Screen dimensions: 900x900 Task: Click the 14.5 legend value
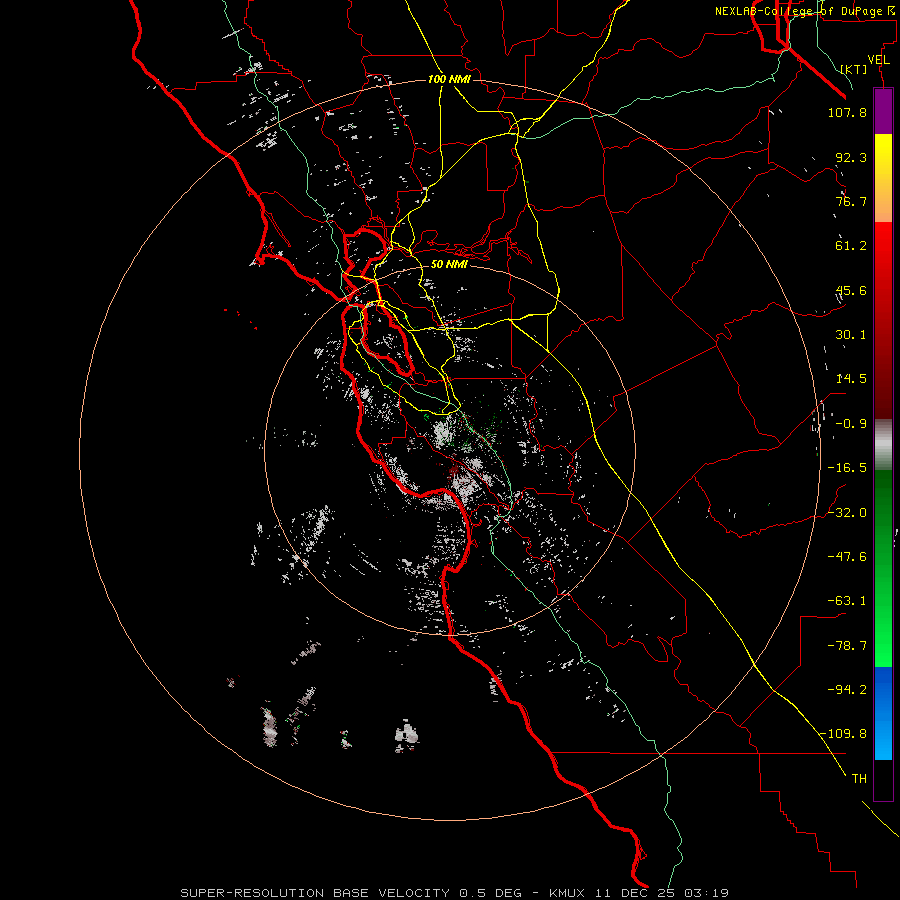click(851, 379)
